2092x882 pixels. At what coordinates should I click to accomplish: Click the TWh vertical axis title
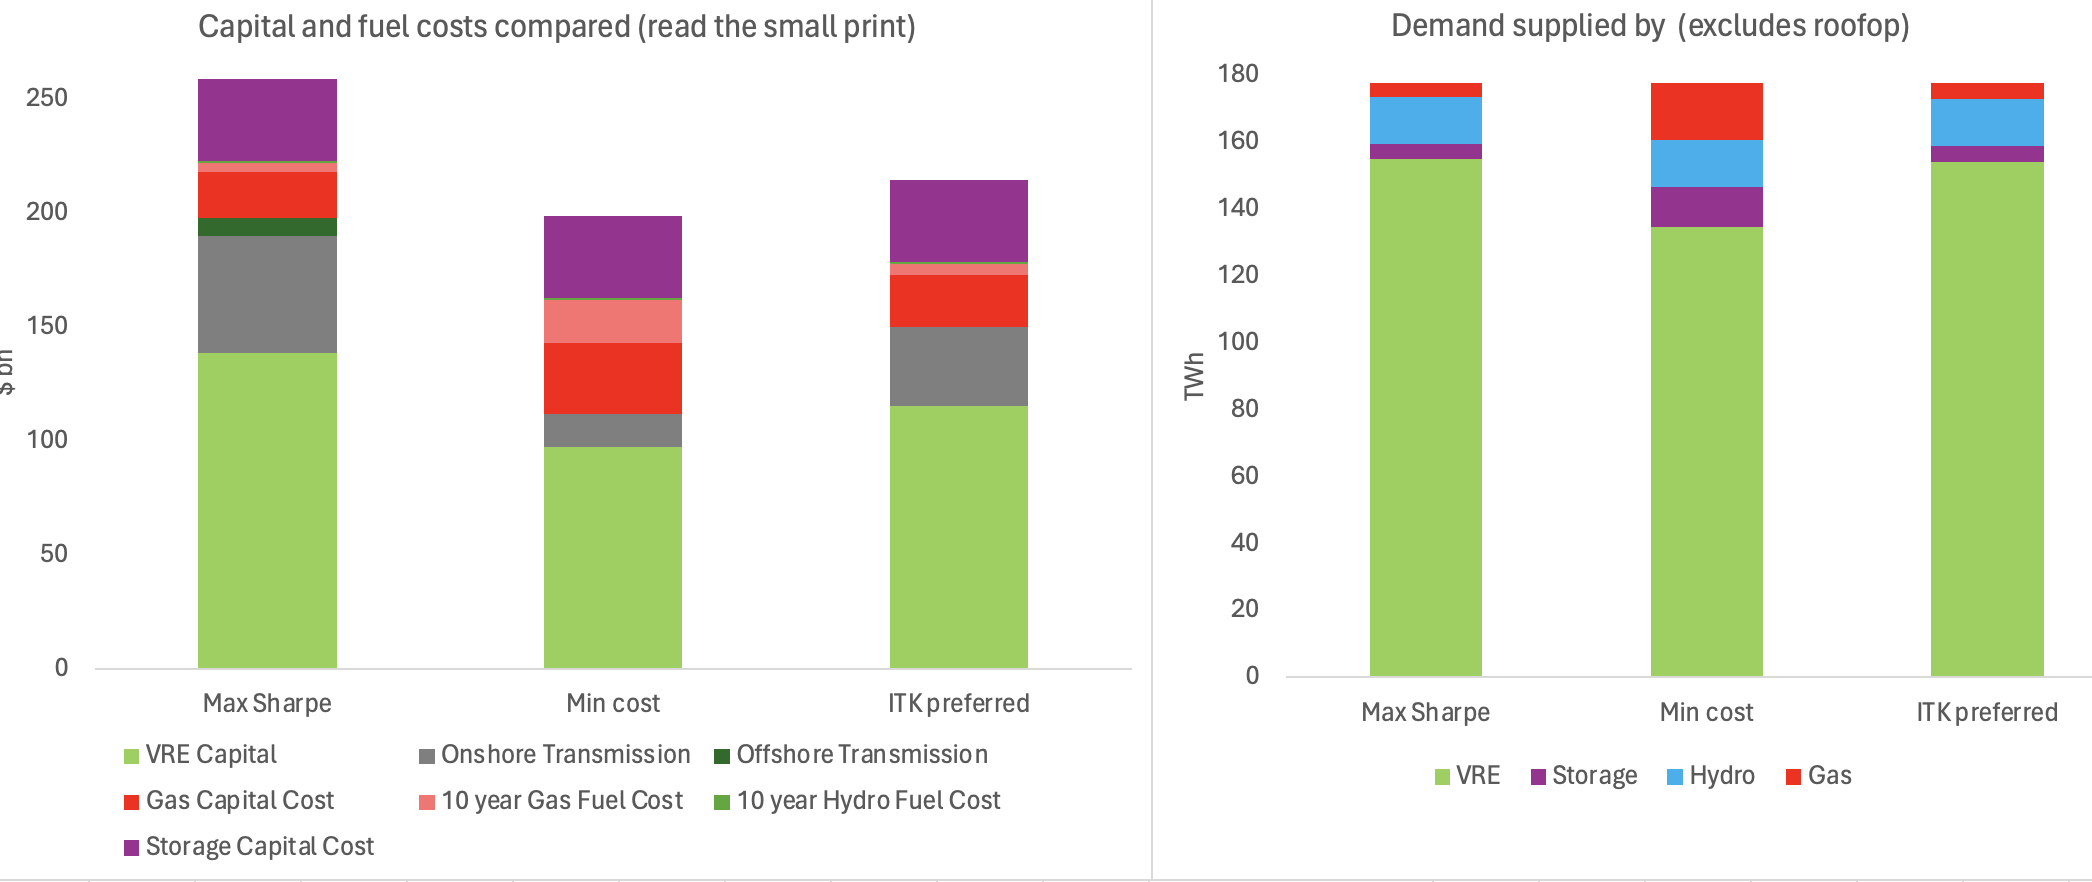pyautogui.click(x=1194, y=376)
